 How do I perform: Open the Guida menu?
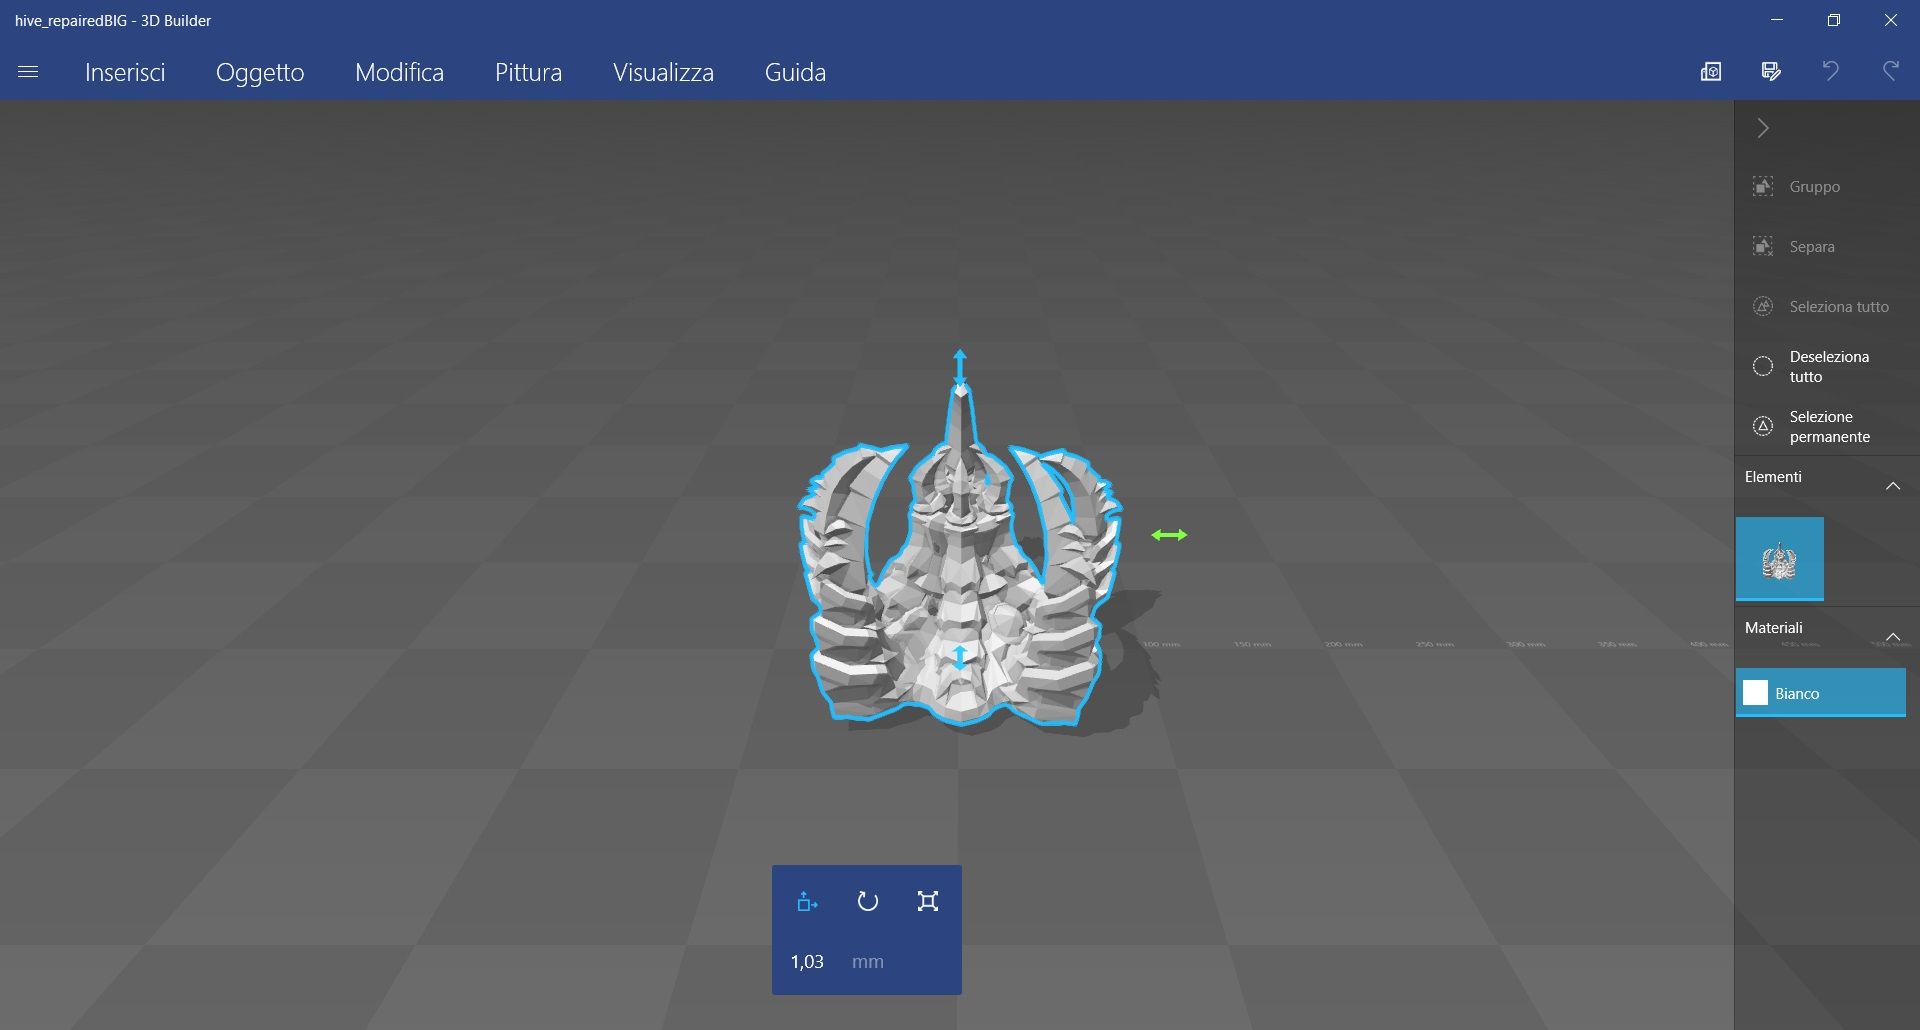click(795, 72)
